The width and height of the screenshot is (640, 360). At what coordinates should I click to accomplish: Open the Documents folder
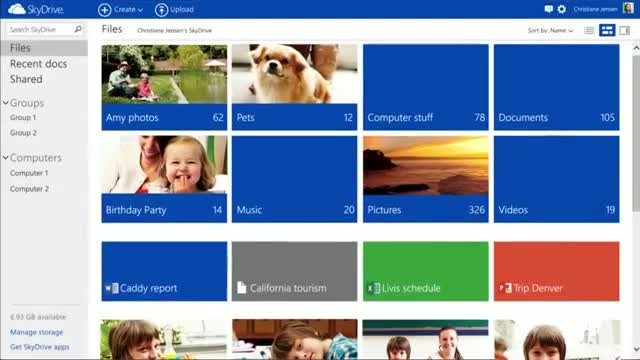556,87
